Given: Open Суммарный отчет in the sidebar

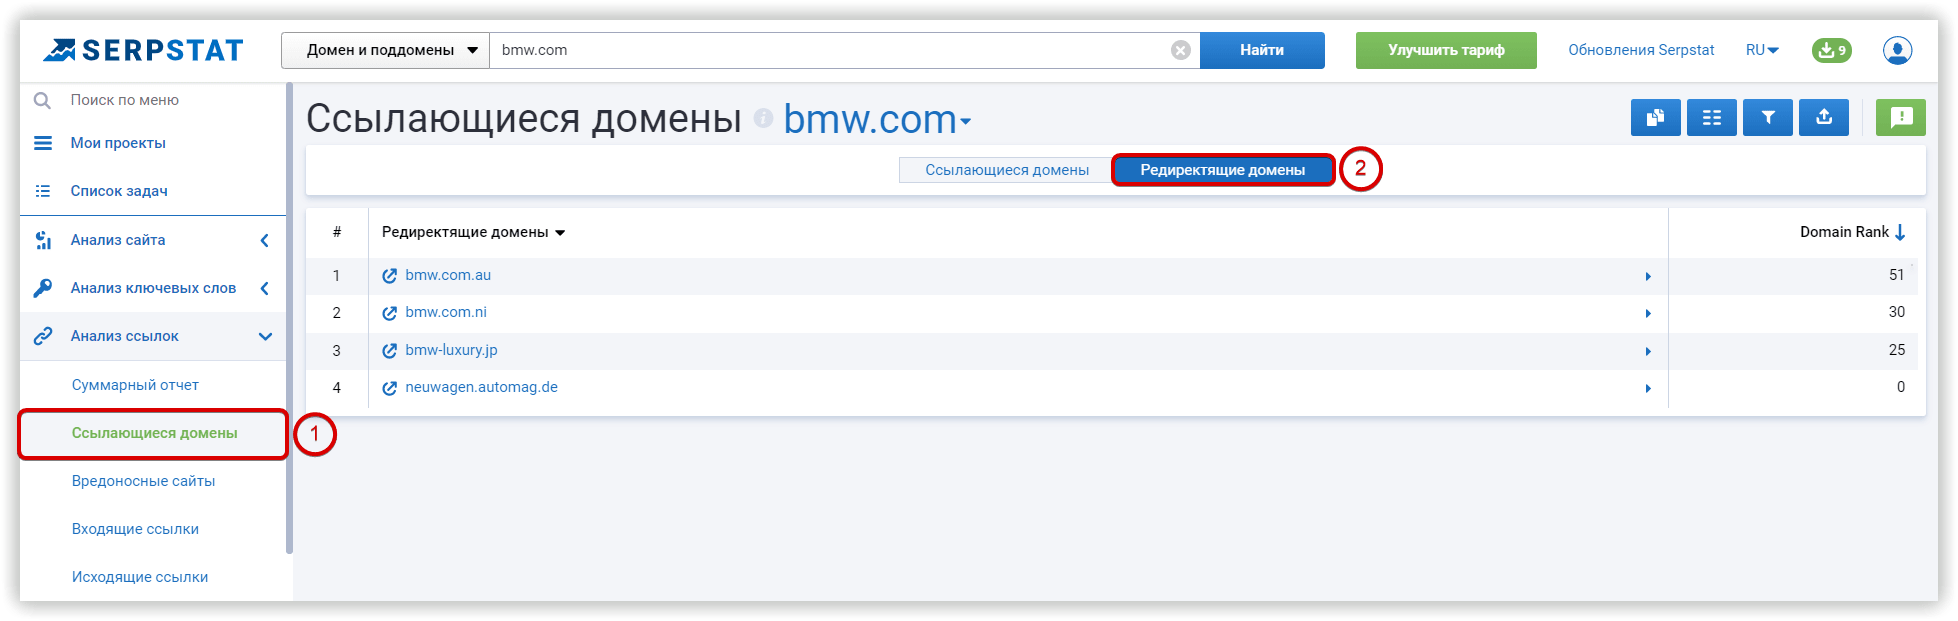Looking at the screenshot, I should [x=135, y=385].
